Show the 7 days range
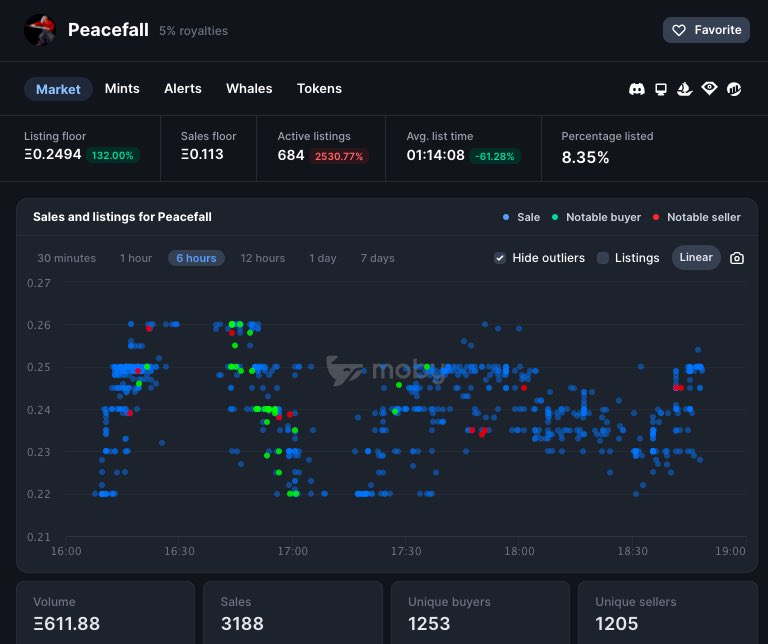This screenshot has height=644, width=768. tap(377, 258)
